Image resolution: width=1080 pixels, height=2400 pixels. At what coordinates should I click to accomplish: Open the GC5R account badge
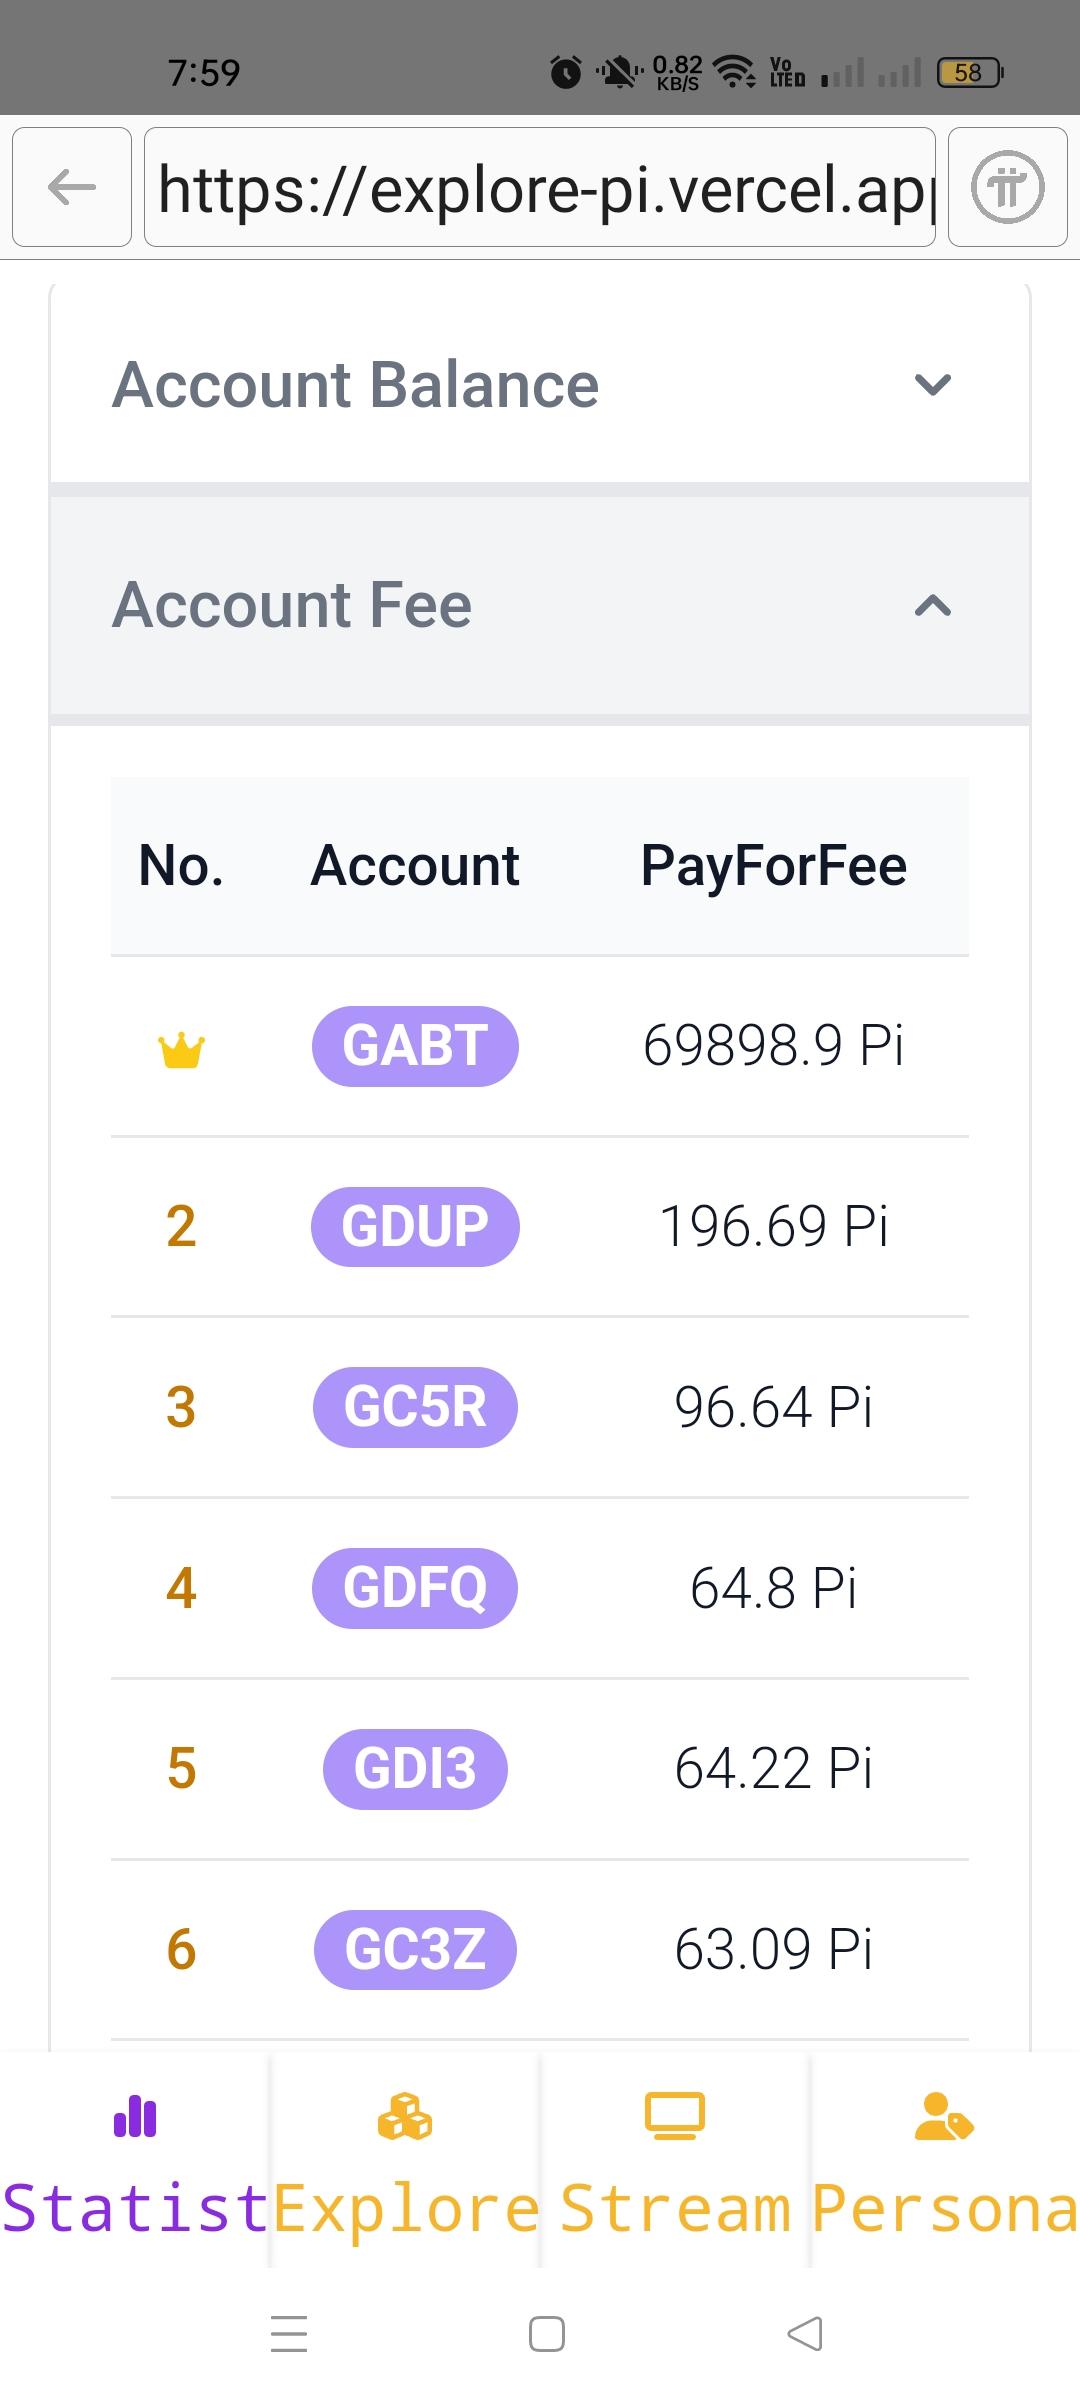[415, 1407]
